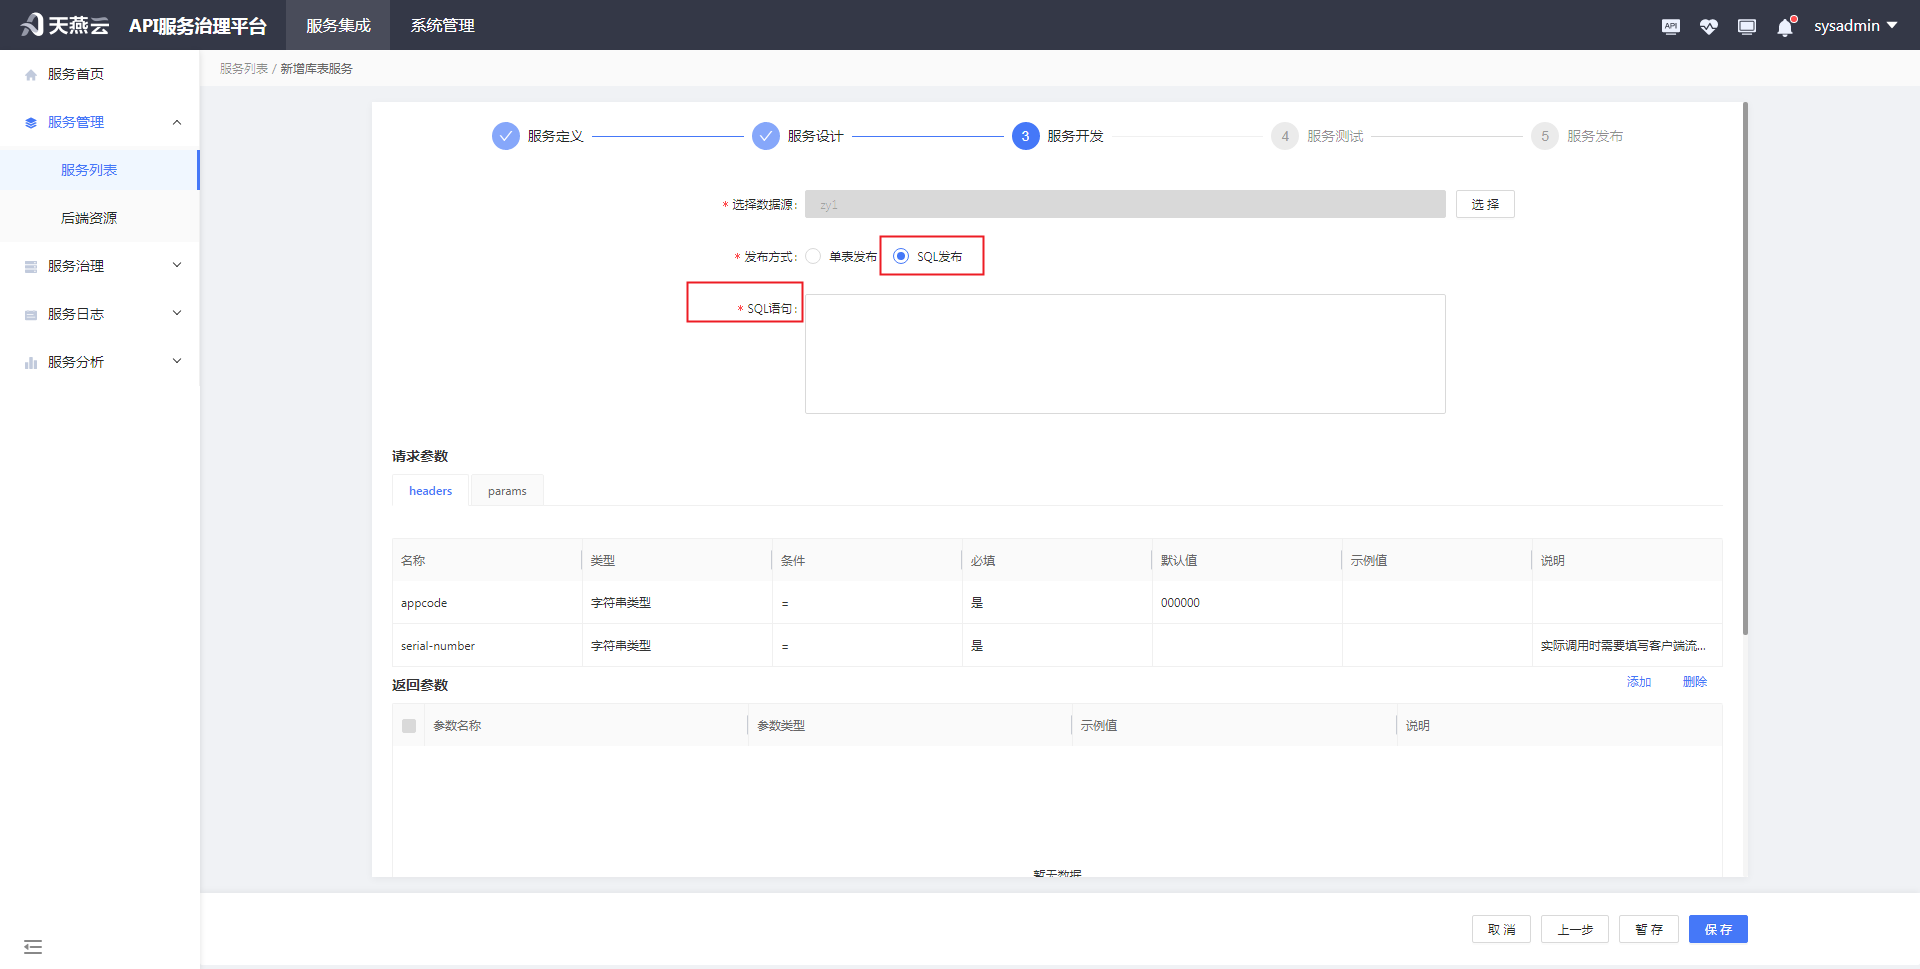Select the SQL发布 radio option
This screenshot has height=969, width=1920.
point(901,257)
